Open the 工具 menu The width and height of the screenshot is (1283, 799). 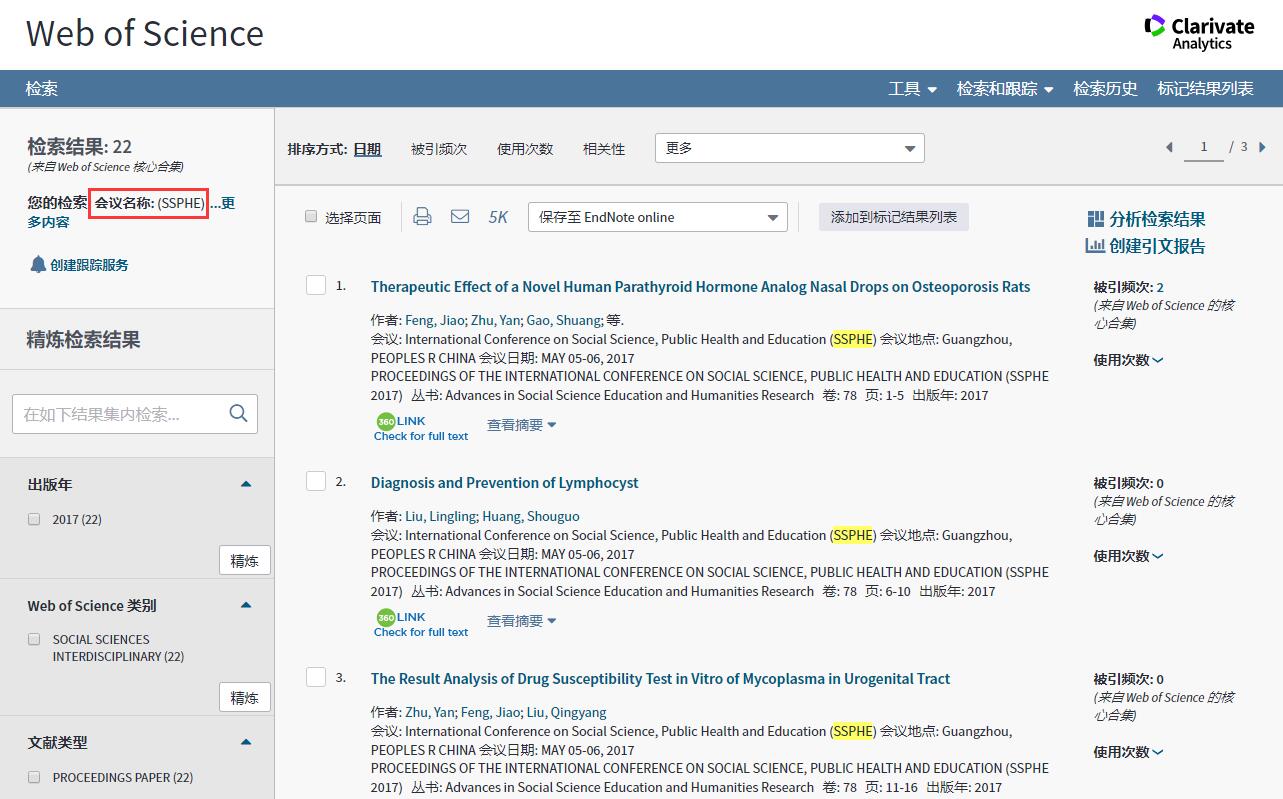coord(912,89)
